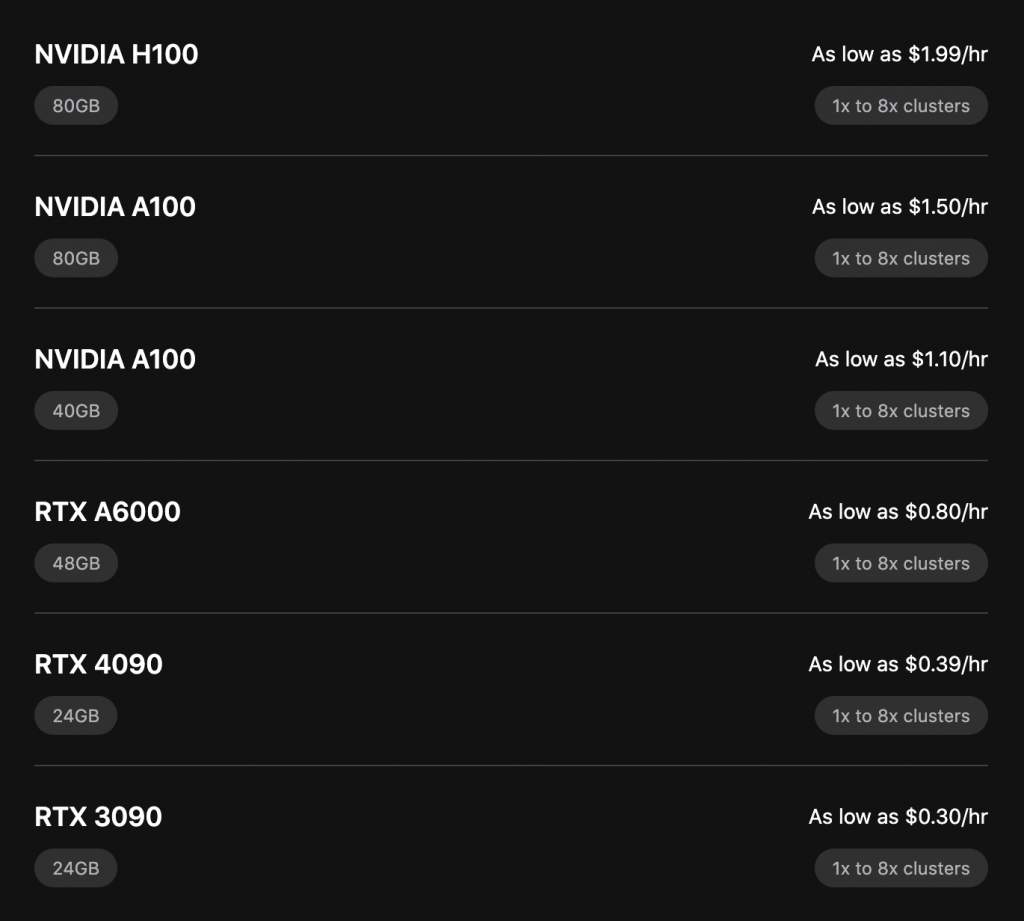Image resolution: width=1024 pixels, height=921 pixels.
Task: Select the 80GB badge under NVIDIA H100
Action: tap(76, 106)
